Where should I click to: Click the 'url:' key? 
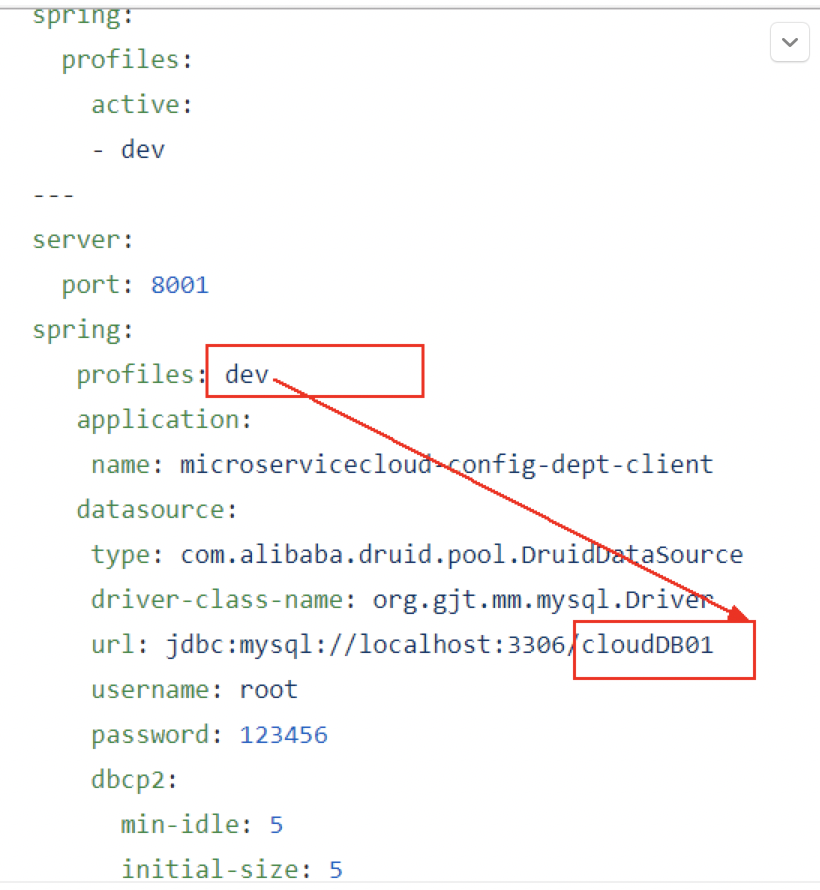(x=120, y=645)
